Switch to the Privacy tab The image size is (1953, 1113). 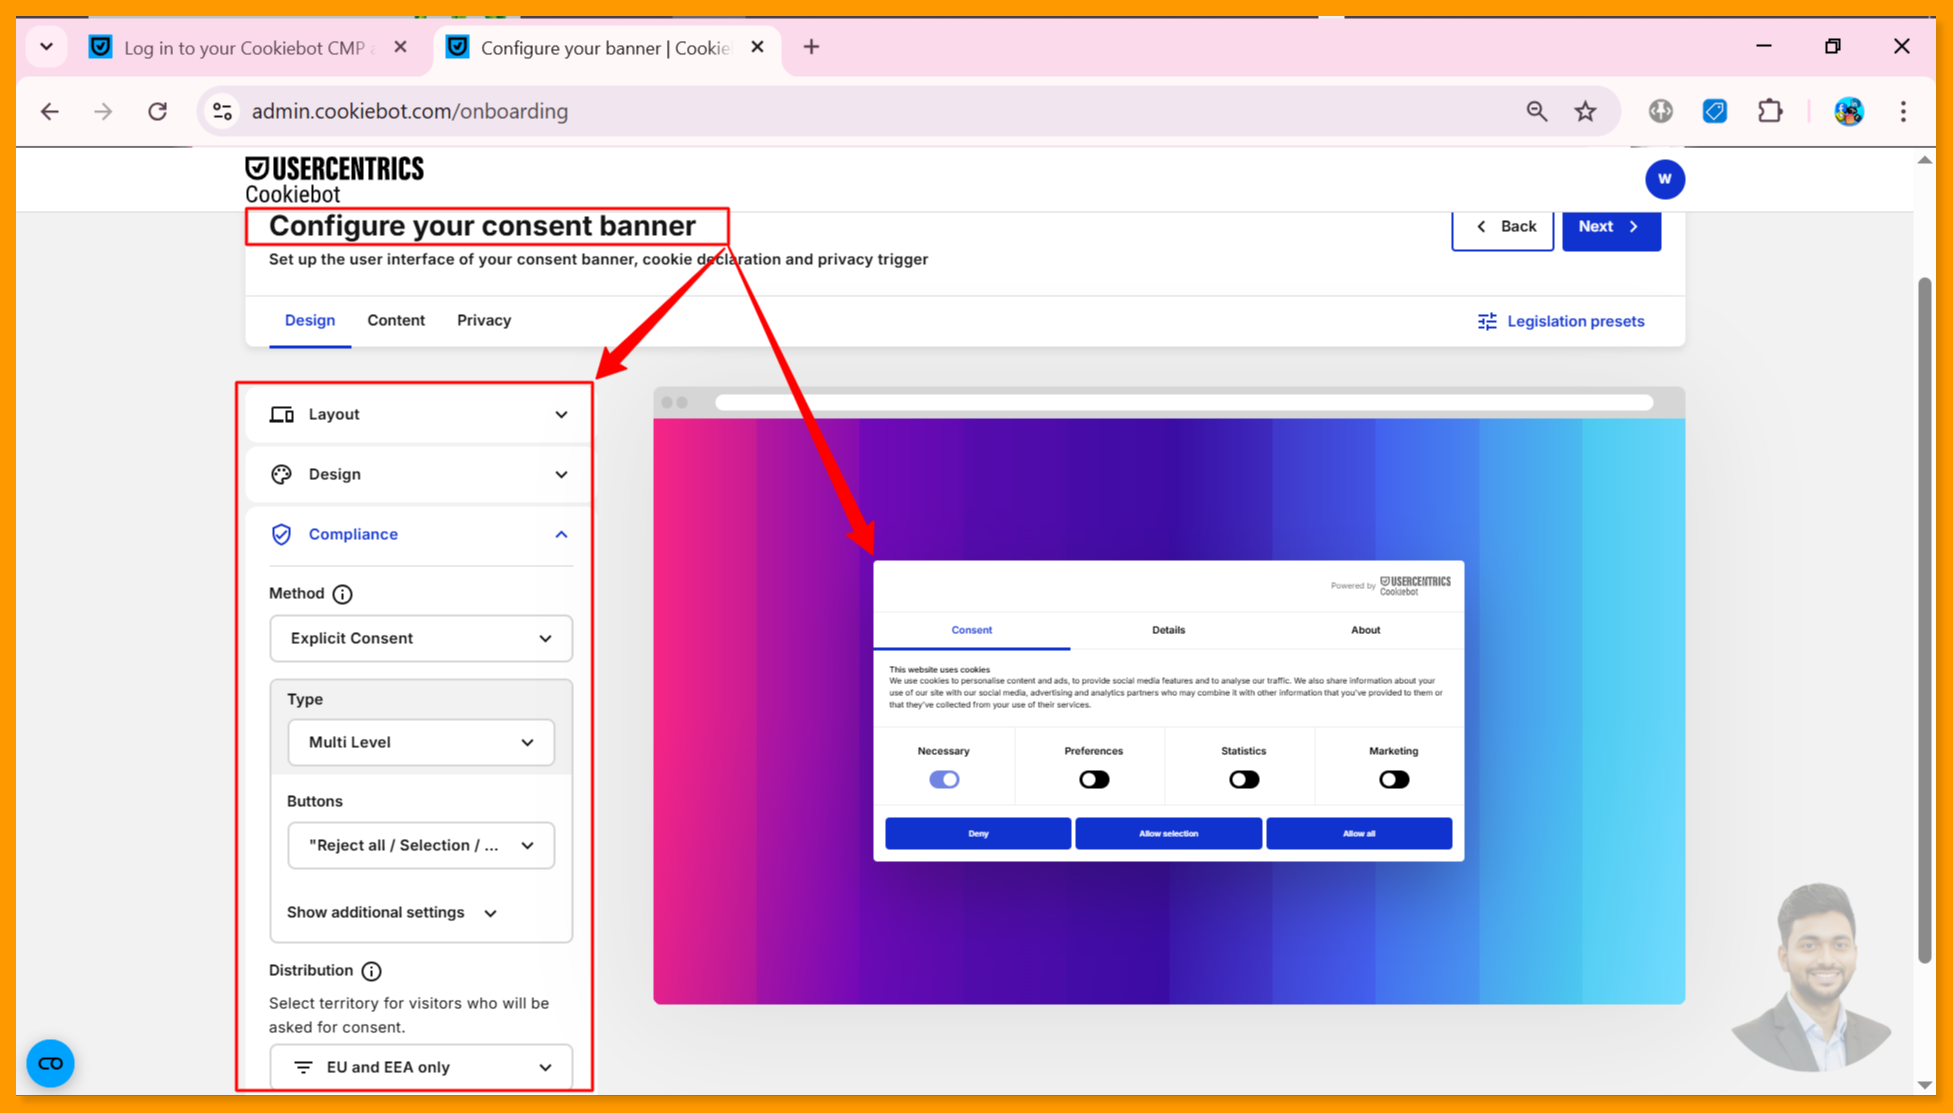click(x=483, y=320)
